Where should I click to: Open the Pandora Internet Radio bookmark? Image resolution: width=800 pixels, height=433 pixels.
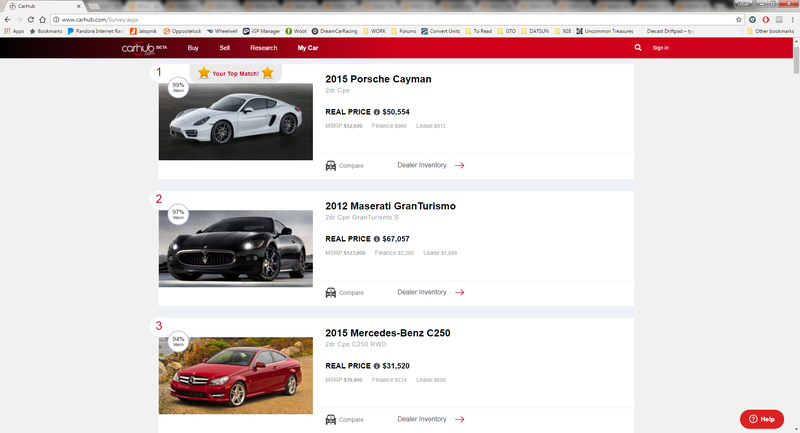[95, 31]
